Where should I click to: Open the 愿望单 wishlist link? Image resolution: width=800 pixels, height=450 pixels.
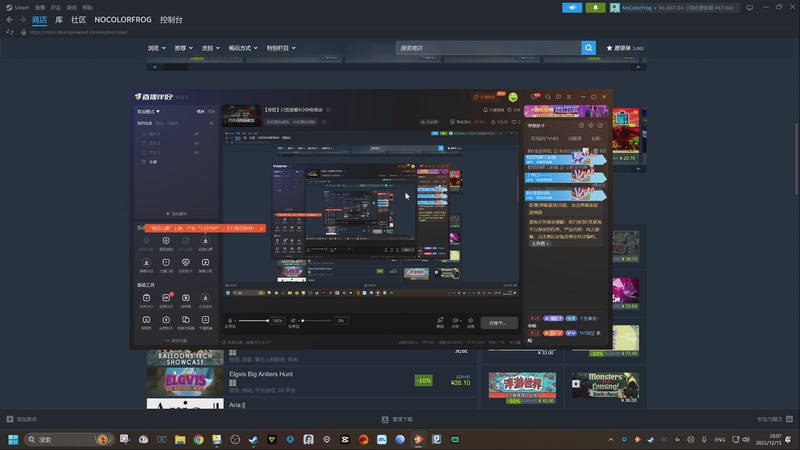[625, 48]
